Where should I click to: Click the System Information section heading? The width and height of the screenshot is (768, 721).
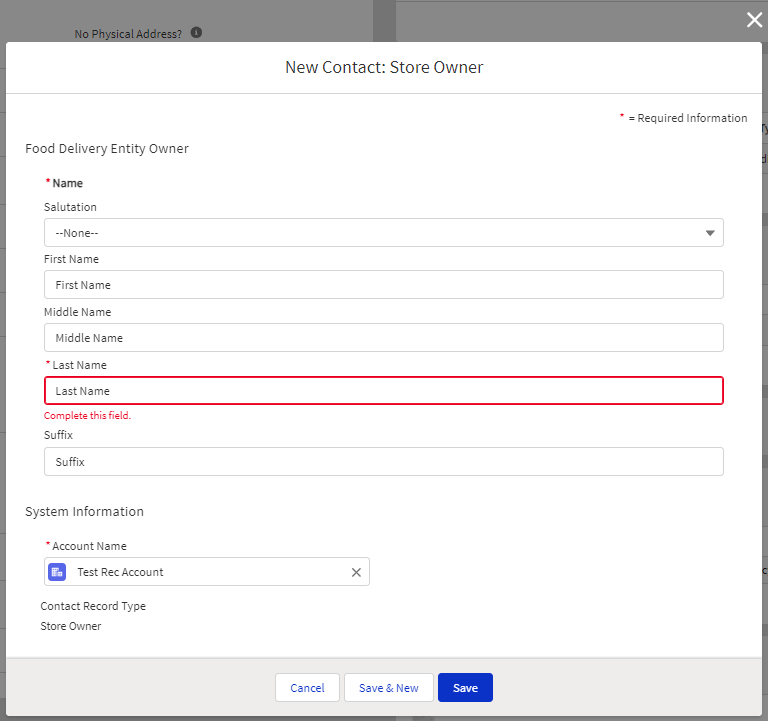tap(84, 512)
